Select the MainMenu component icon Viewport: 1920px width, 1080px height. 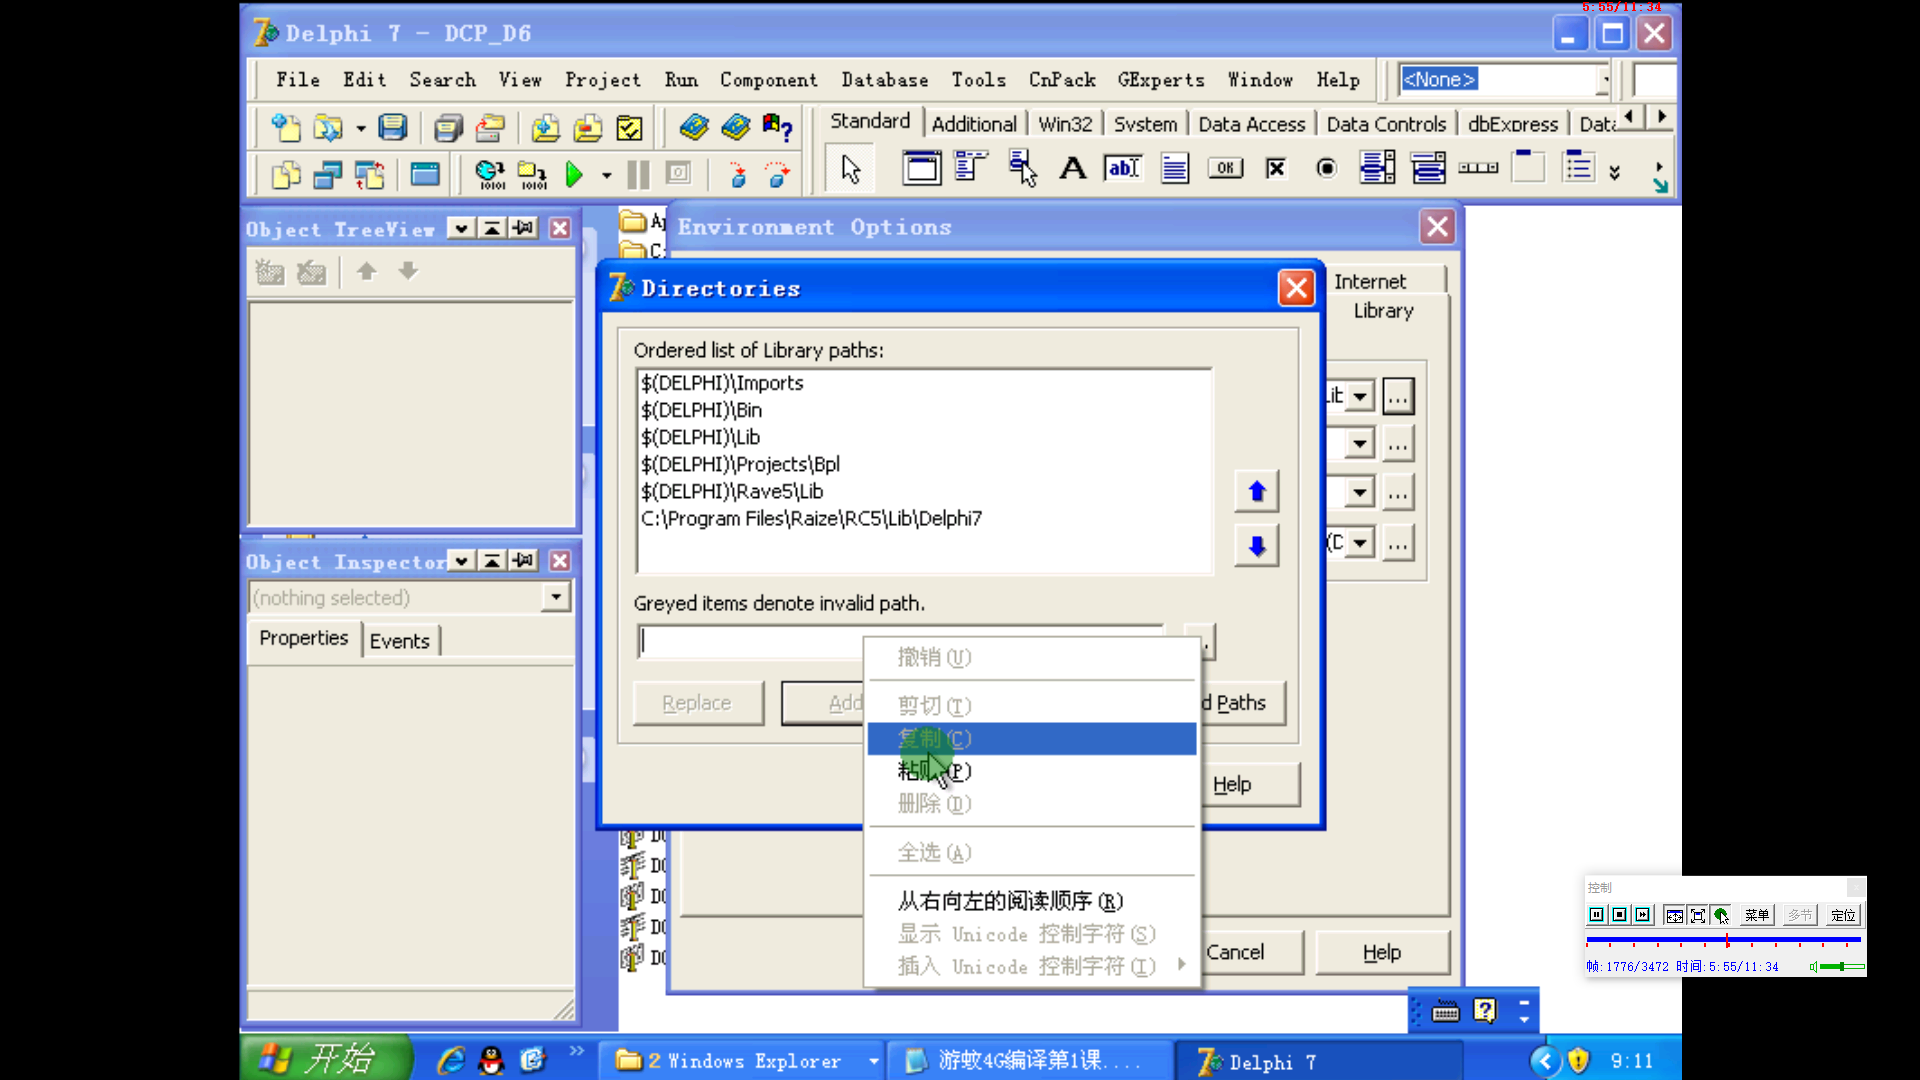pos(971,168)
